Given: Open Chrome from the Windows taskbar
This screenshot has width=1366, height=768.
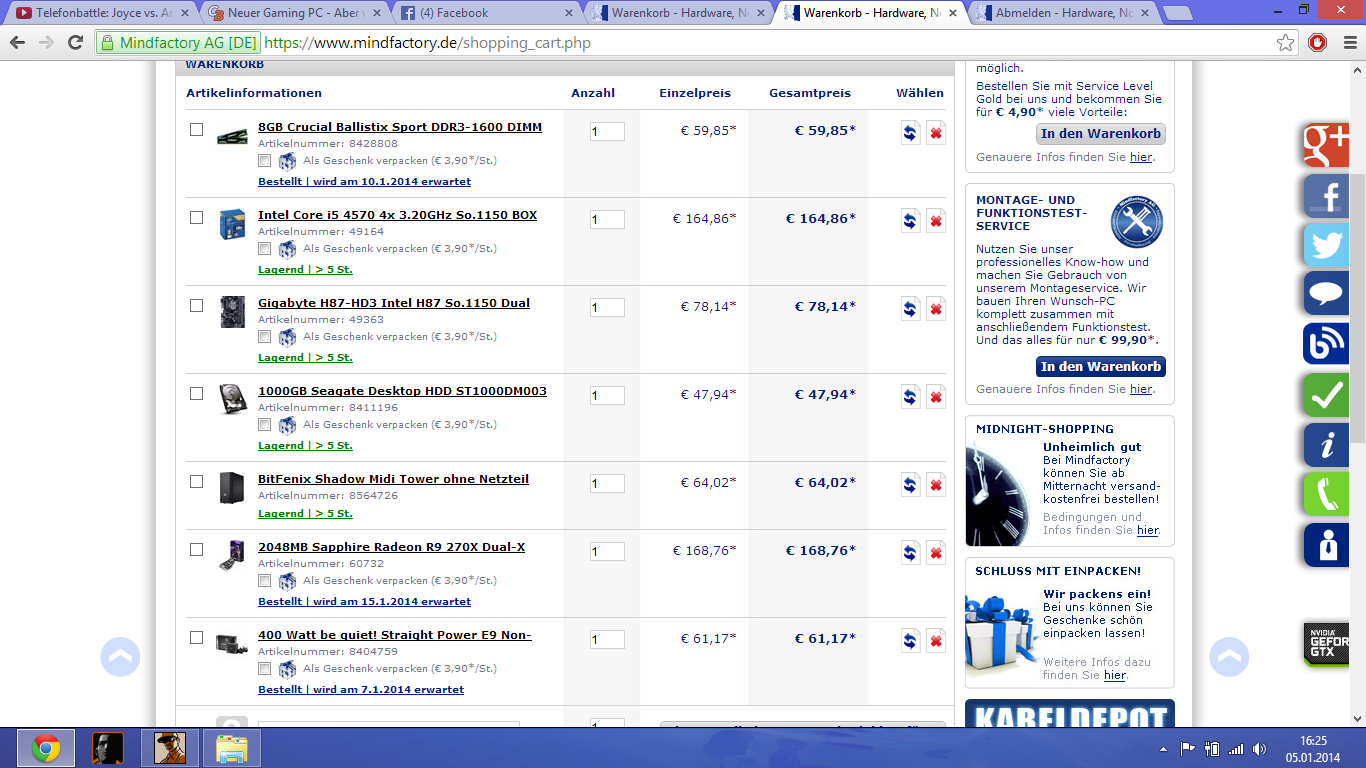Looking at the screenshot, I should 46,748.
